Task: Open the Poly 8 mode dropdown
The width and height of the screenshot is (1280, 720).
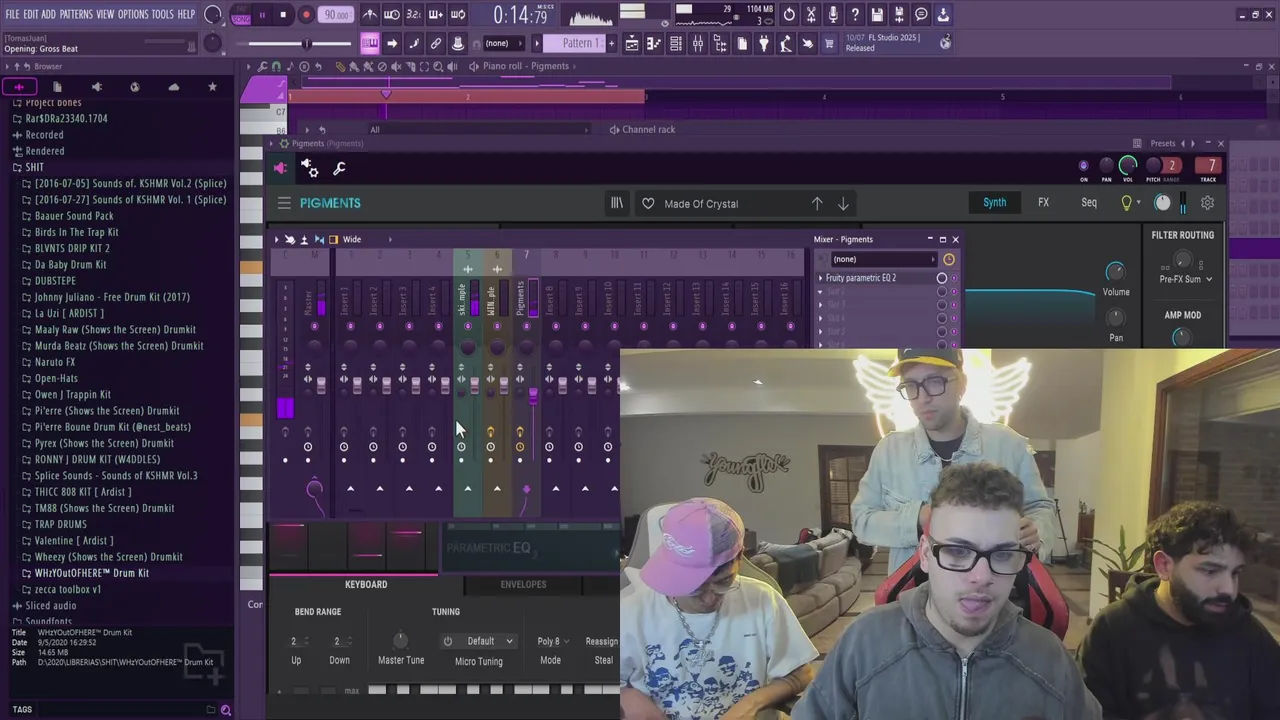Action: point(551,641)
